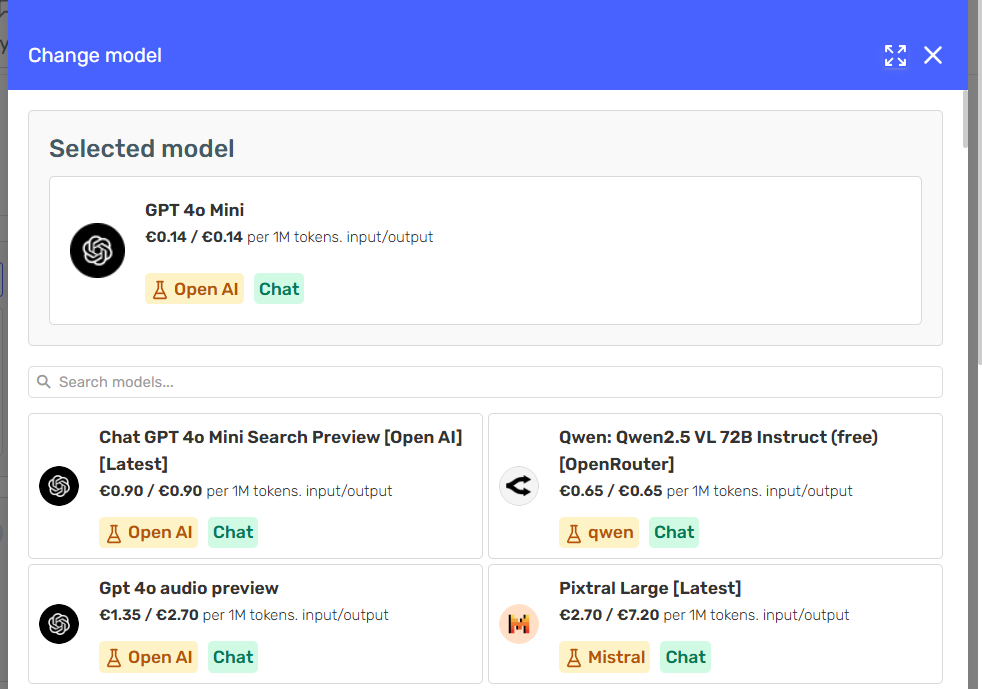Select the Pixtral Large [Latest] title

click(650, 588)
